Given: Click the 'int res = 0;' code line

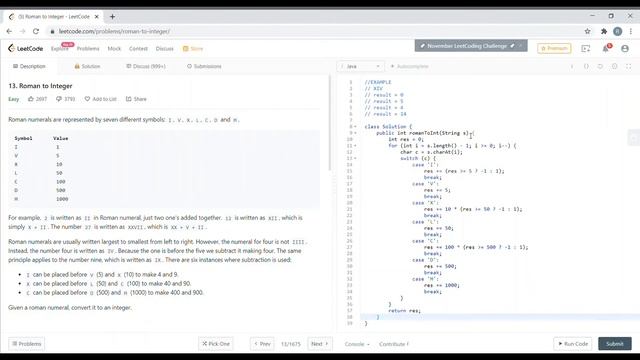Looking at the screenshot, I should click(406, 139).
